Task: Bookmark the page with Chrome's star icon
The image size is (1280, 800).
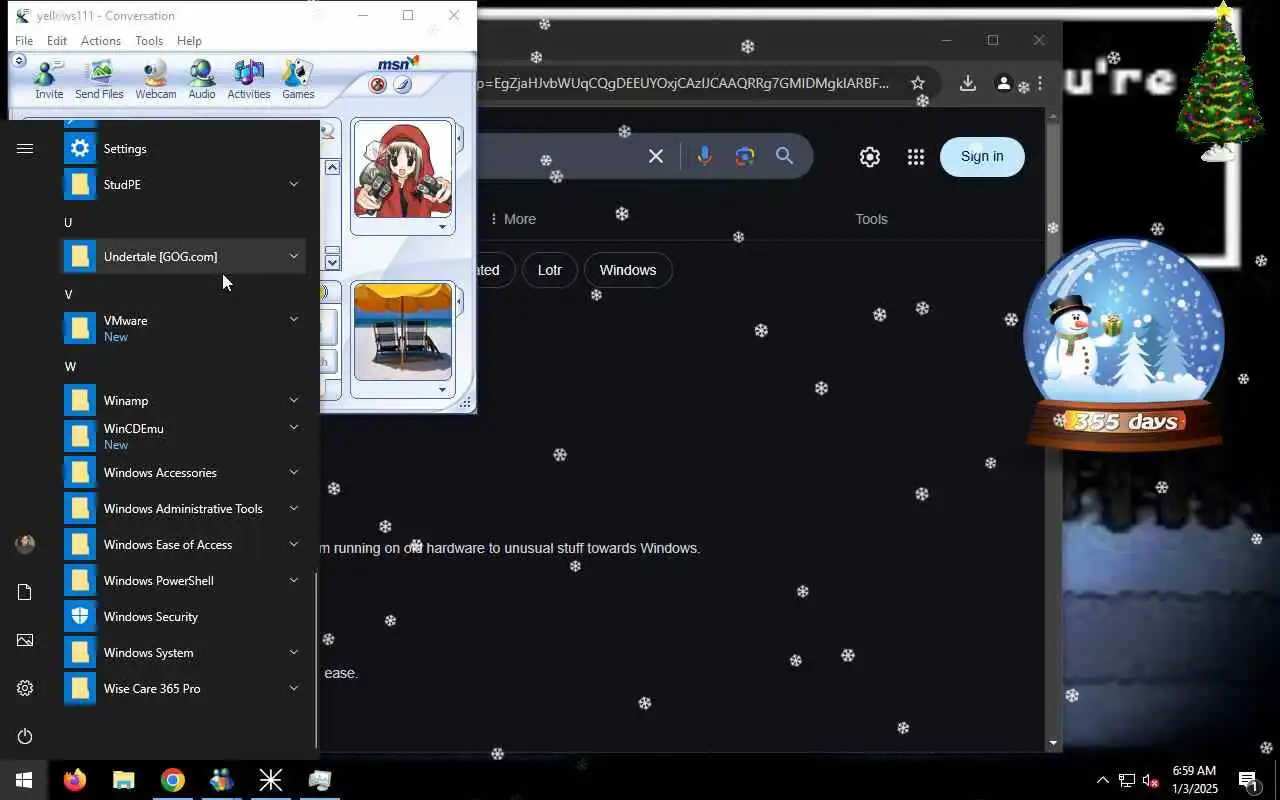Action: [x=918, y=84]
